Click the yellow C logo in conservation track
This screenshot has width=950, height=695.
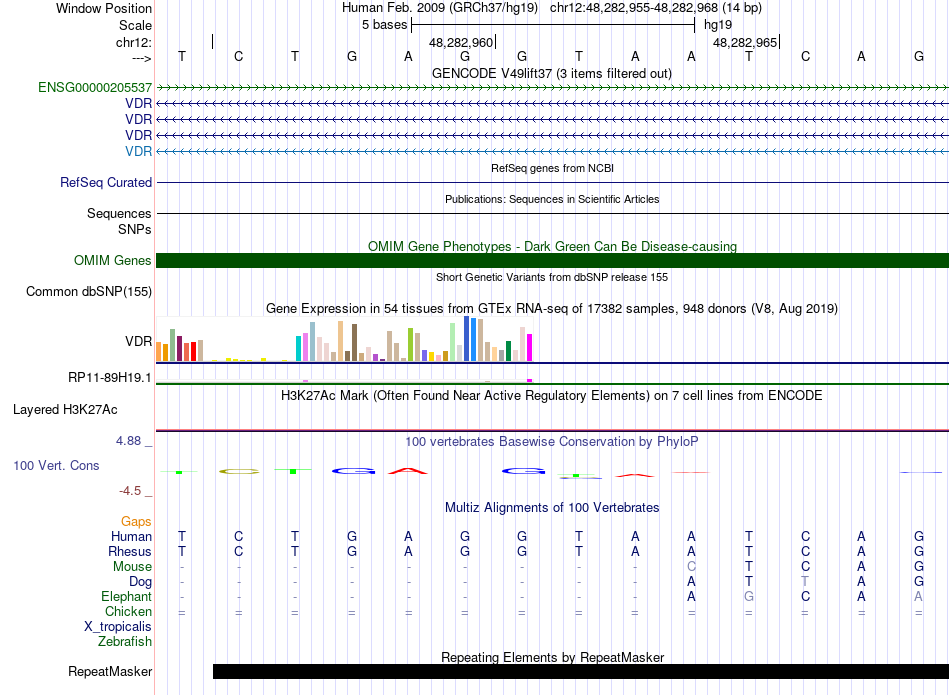pos(239,471)
